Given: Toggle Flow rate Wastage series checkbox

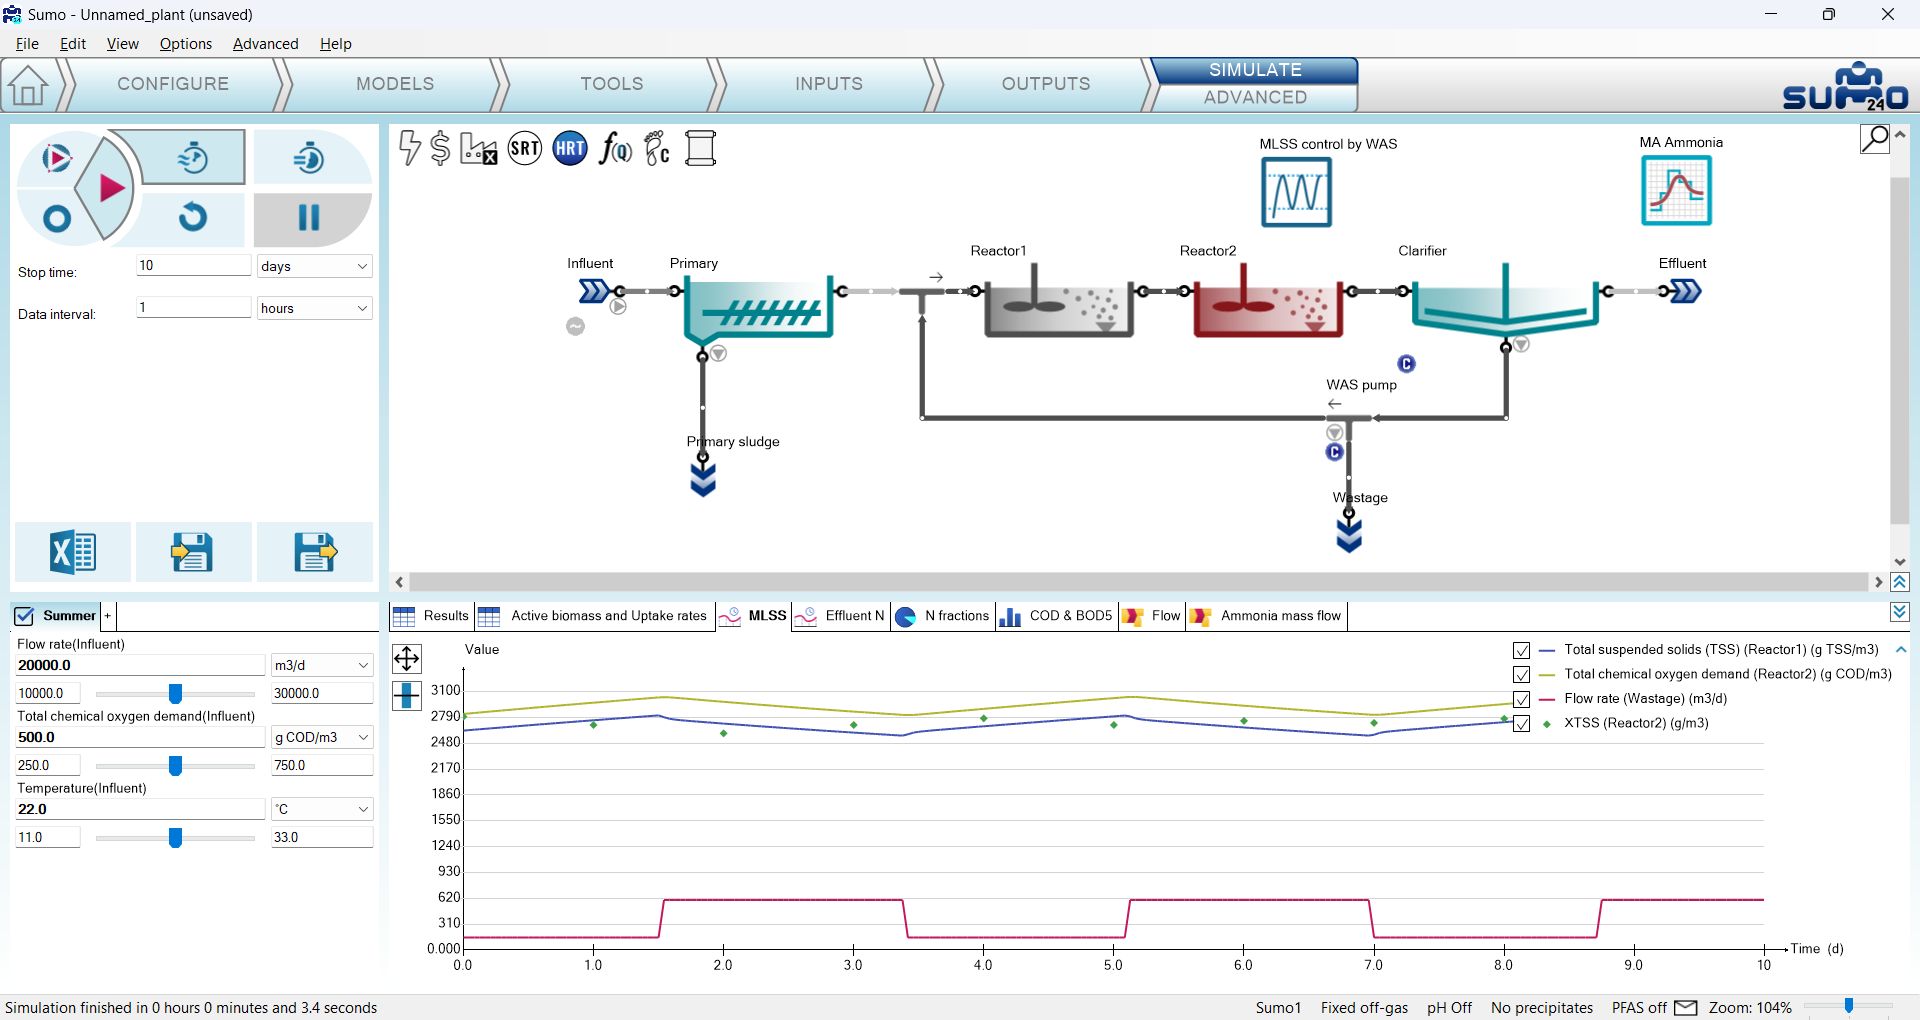Looking at the screenshot, I should [x=1522, y=699].
